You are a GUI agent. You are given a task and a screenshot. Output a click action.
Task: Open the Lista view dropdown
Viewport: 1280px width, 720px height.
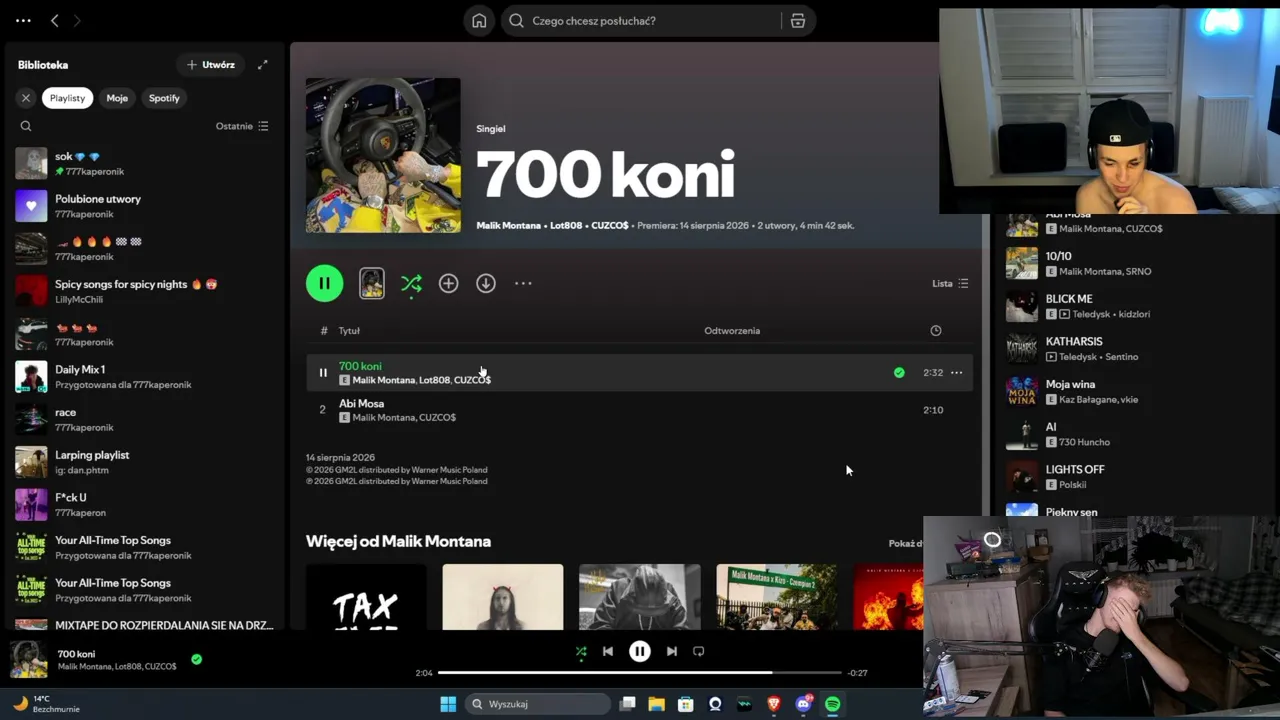[950, 284]
